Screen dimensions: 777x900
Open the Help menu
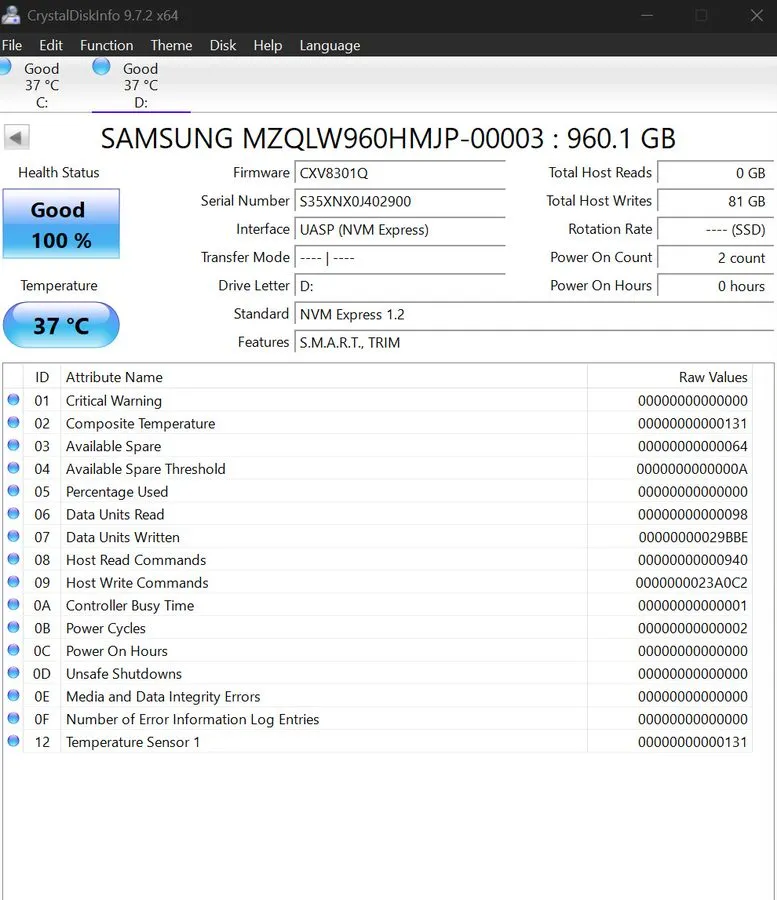click(267, 45)
